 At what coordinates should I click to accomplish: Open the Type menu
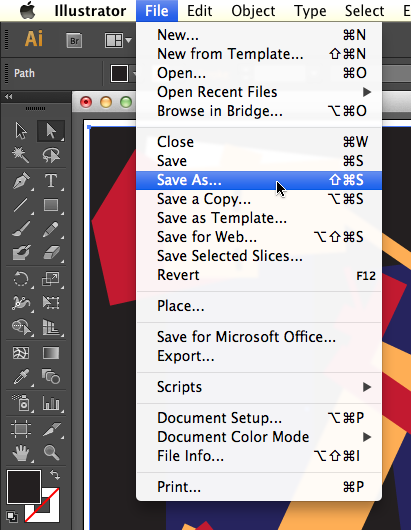coord(310,11)
